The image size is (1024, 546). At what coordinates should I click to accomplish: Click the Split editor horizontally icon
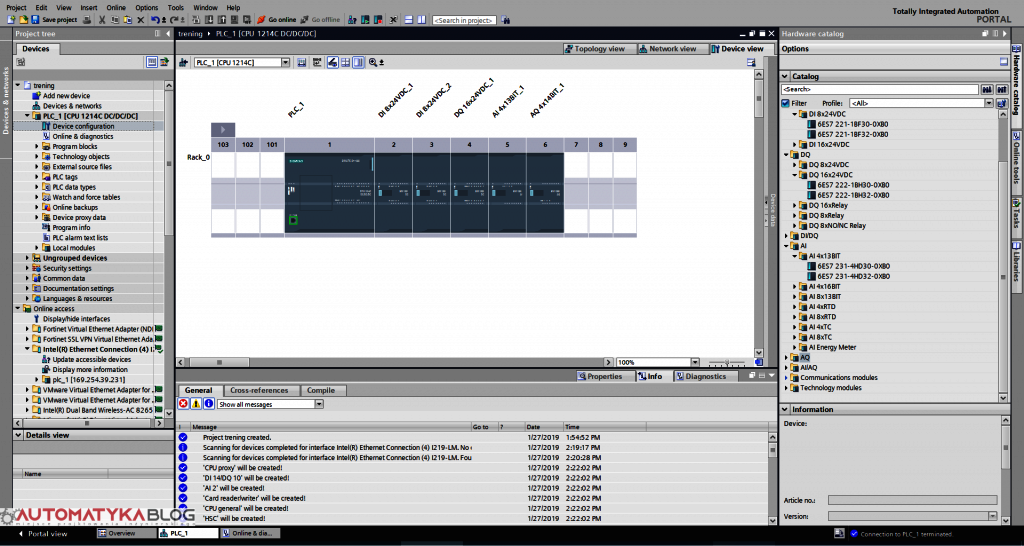(408, 20)
